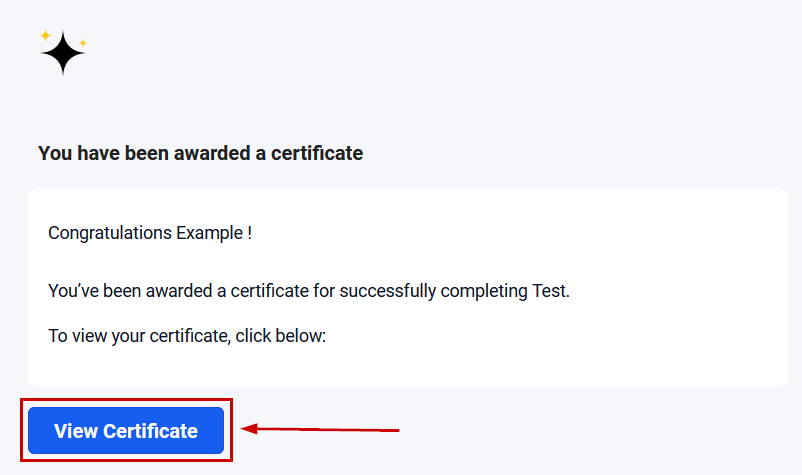The image size is (802, 475).
Task: Click the small yellow sparkle right of logo
Action: 82,43
